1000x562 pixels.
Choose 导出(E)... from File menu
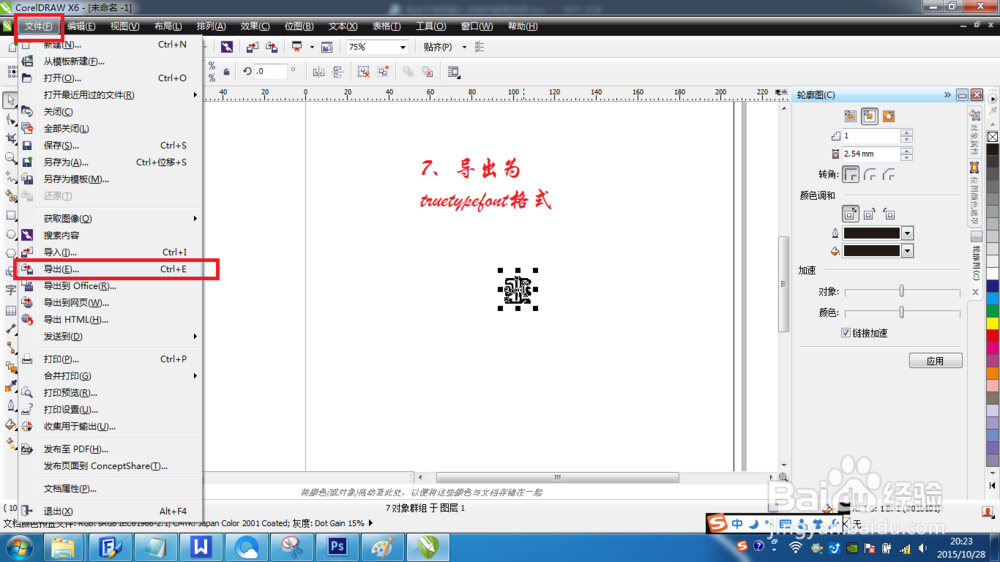tap(111, 269)
